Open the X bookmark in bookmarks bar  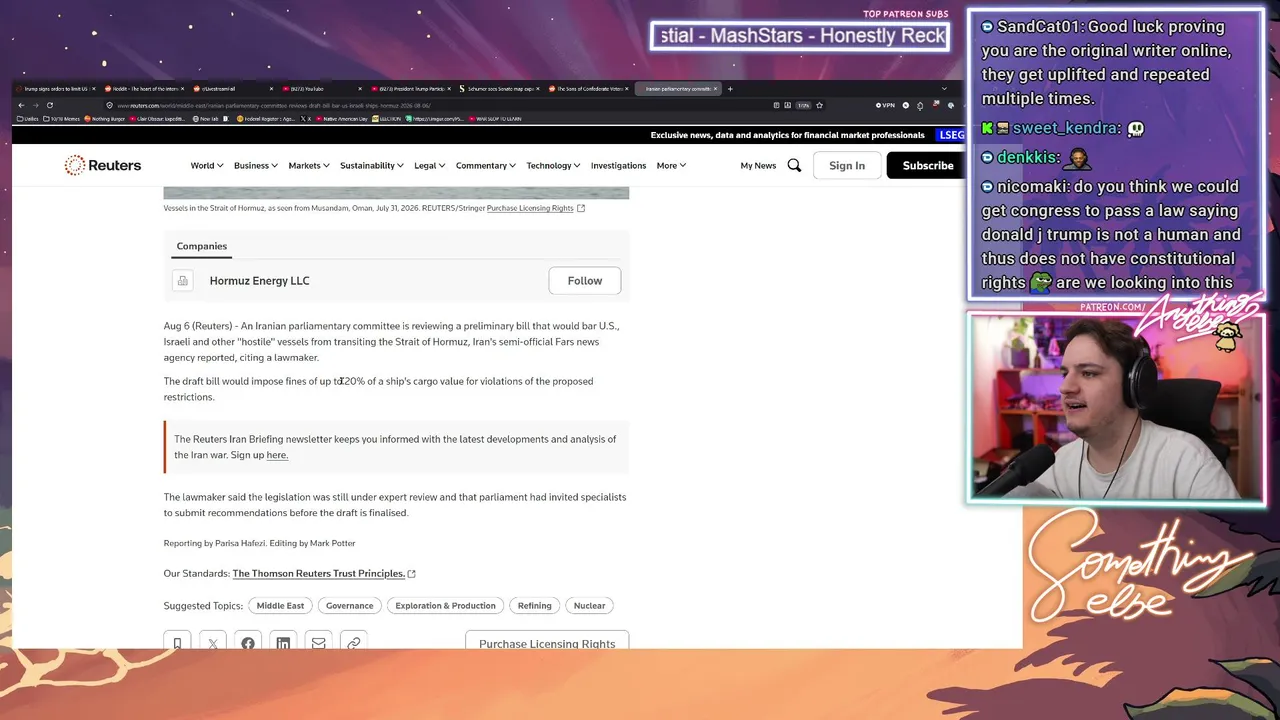[x=305, y=118]
